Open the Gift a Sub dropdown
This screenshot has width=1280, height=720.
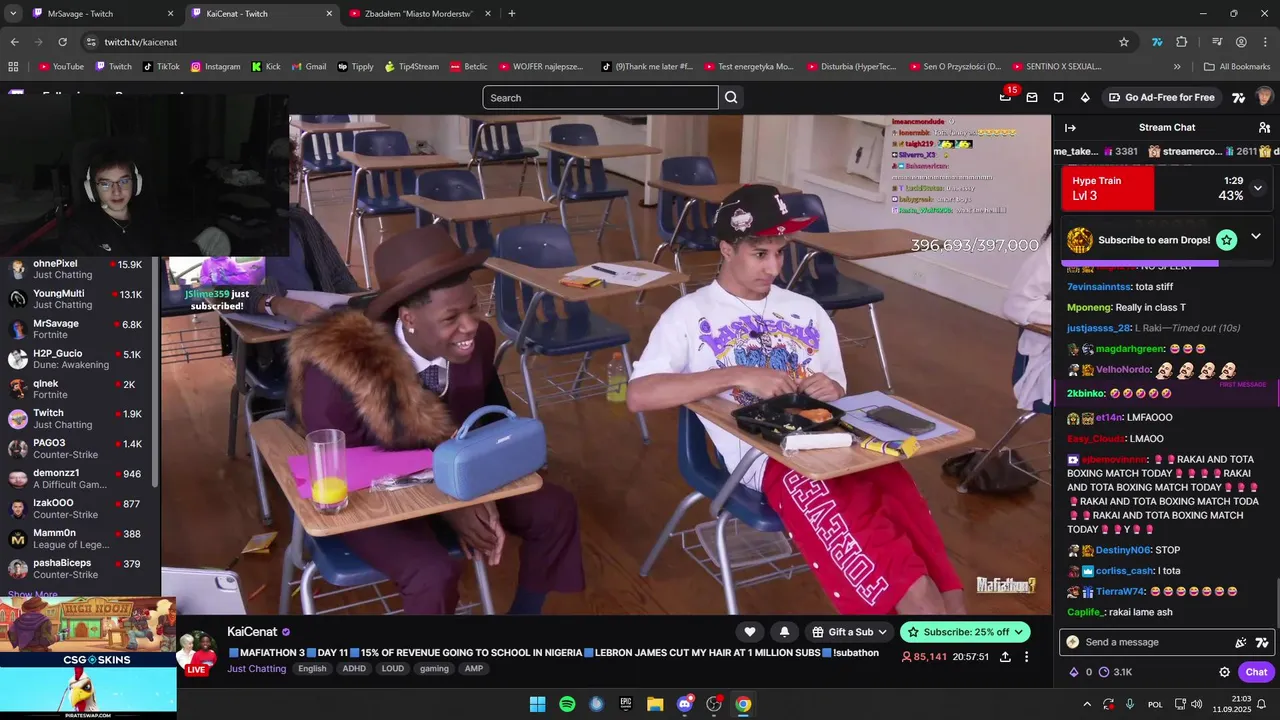click(850, 632)
